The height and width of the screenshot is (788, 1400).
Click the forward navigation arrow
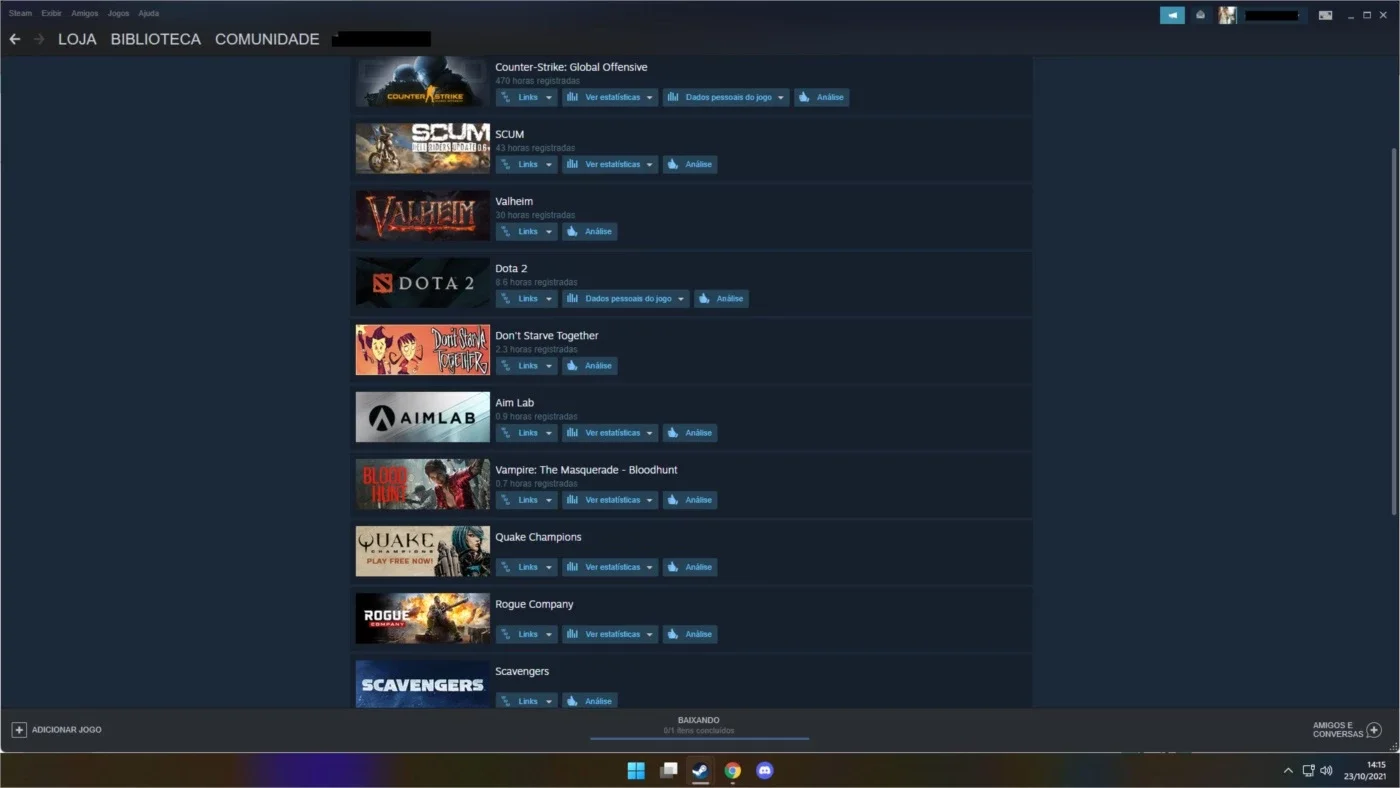tap(39, 39)
